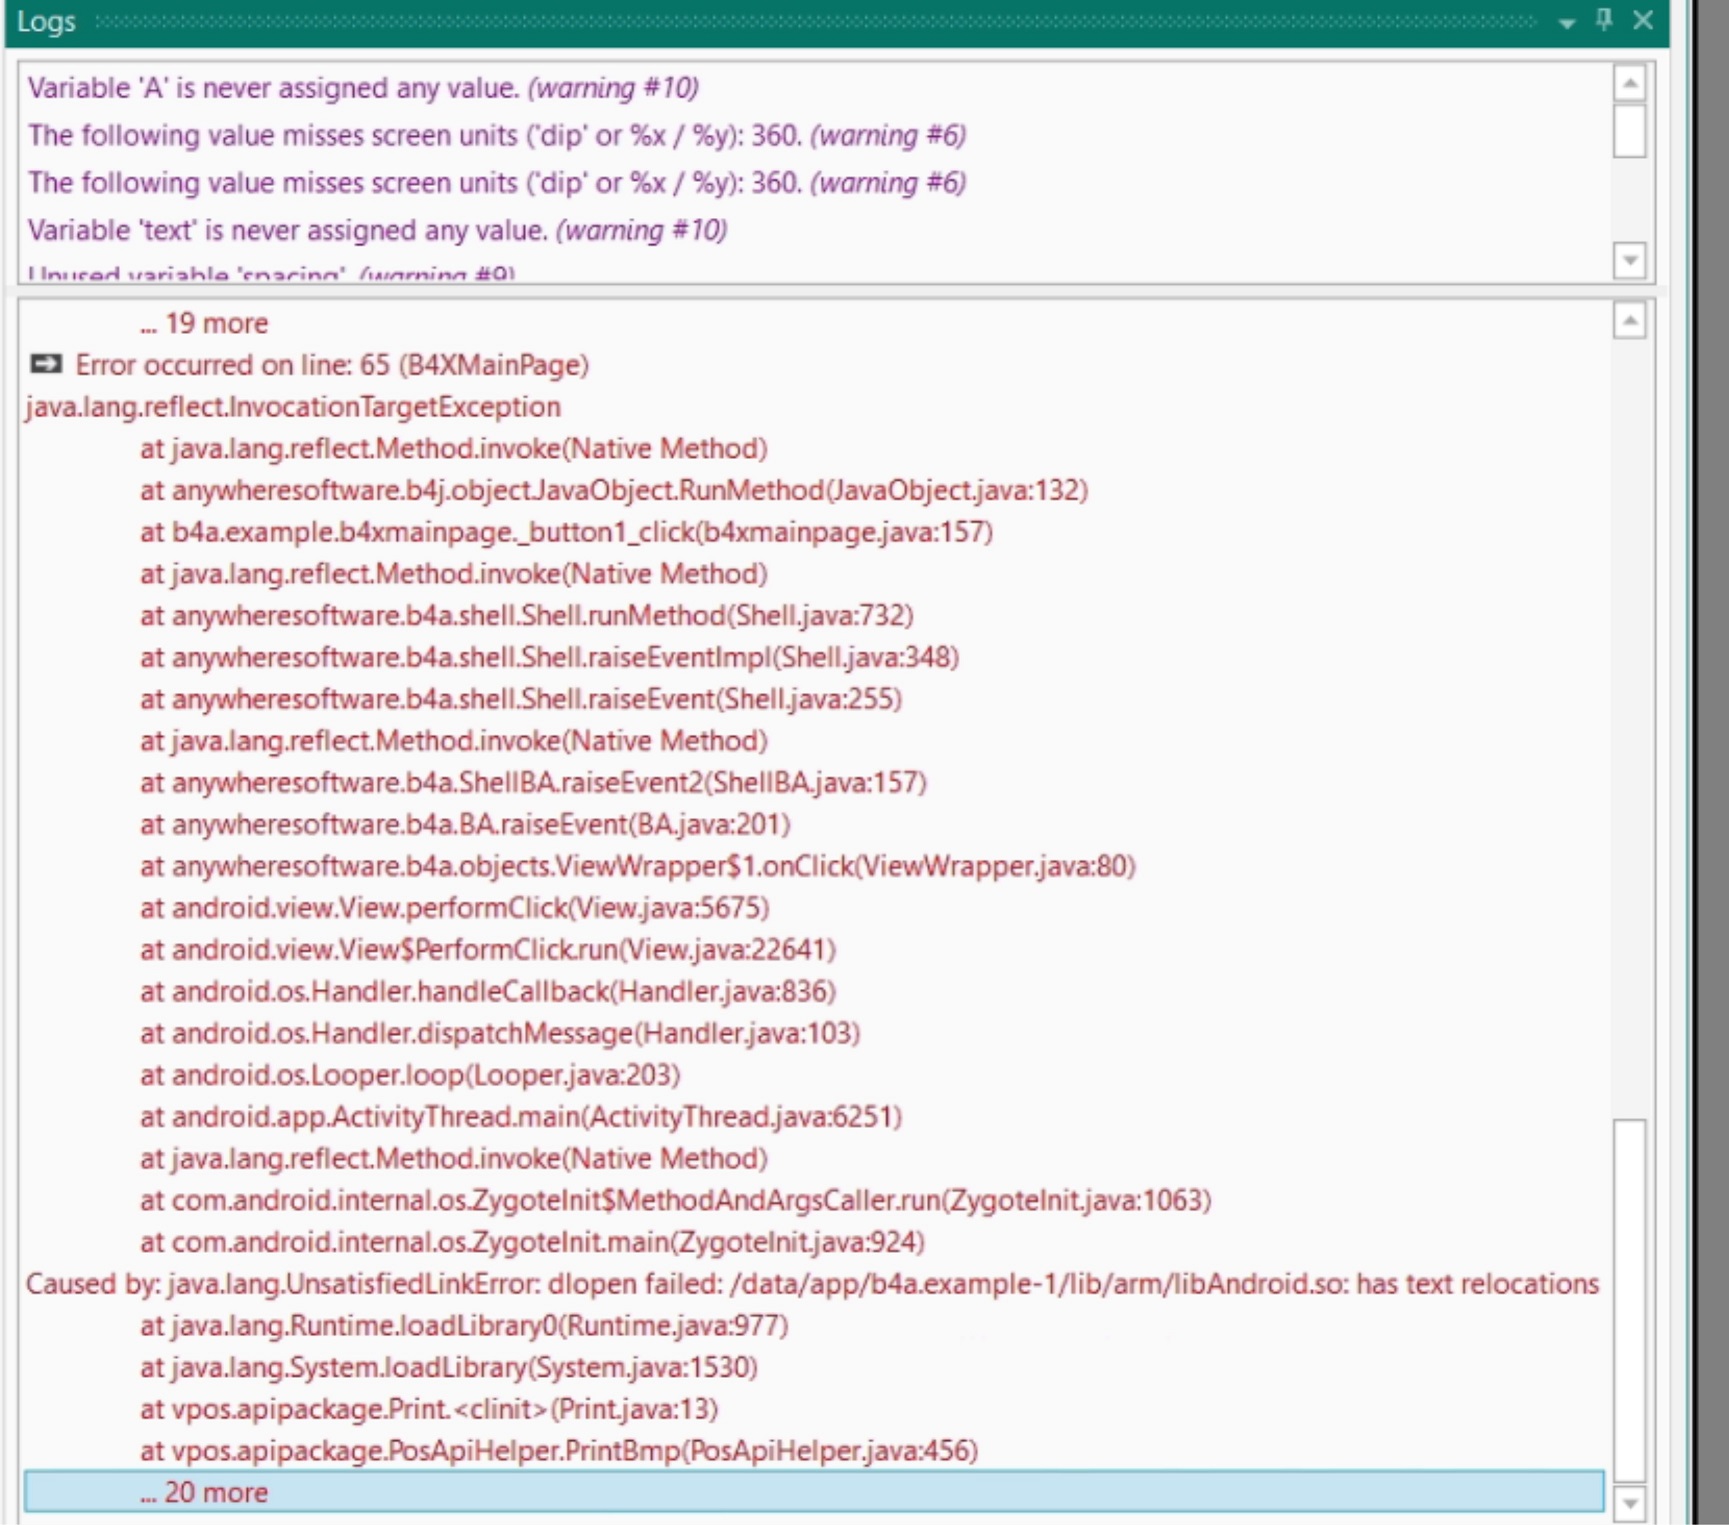Screen dimensions: 1729x1525
Task: Select the ZygoteInit$MethodAndArgsCaller.run line
Action: 675,1200
